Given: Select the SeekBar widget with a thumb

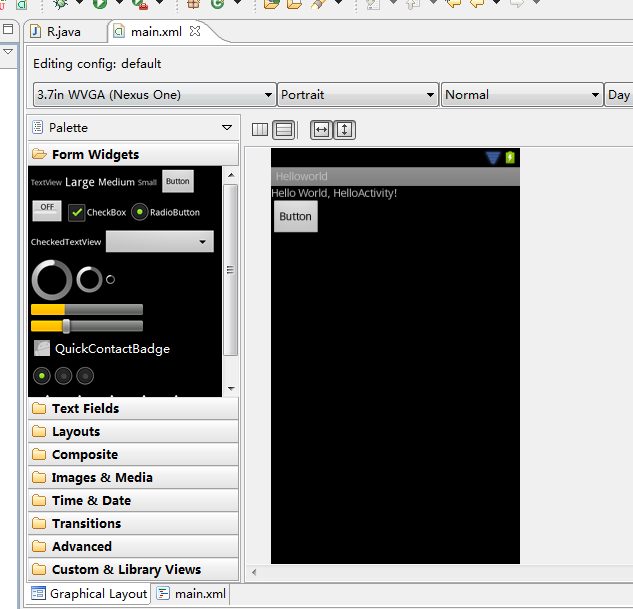Looking at the screenshot, I should pos(87,326).
